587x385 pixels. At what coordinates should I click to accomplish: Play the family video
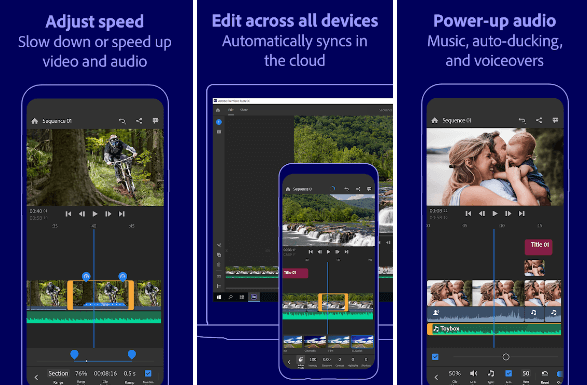[x=495, y=213]
